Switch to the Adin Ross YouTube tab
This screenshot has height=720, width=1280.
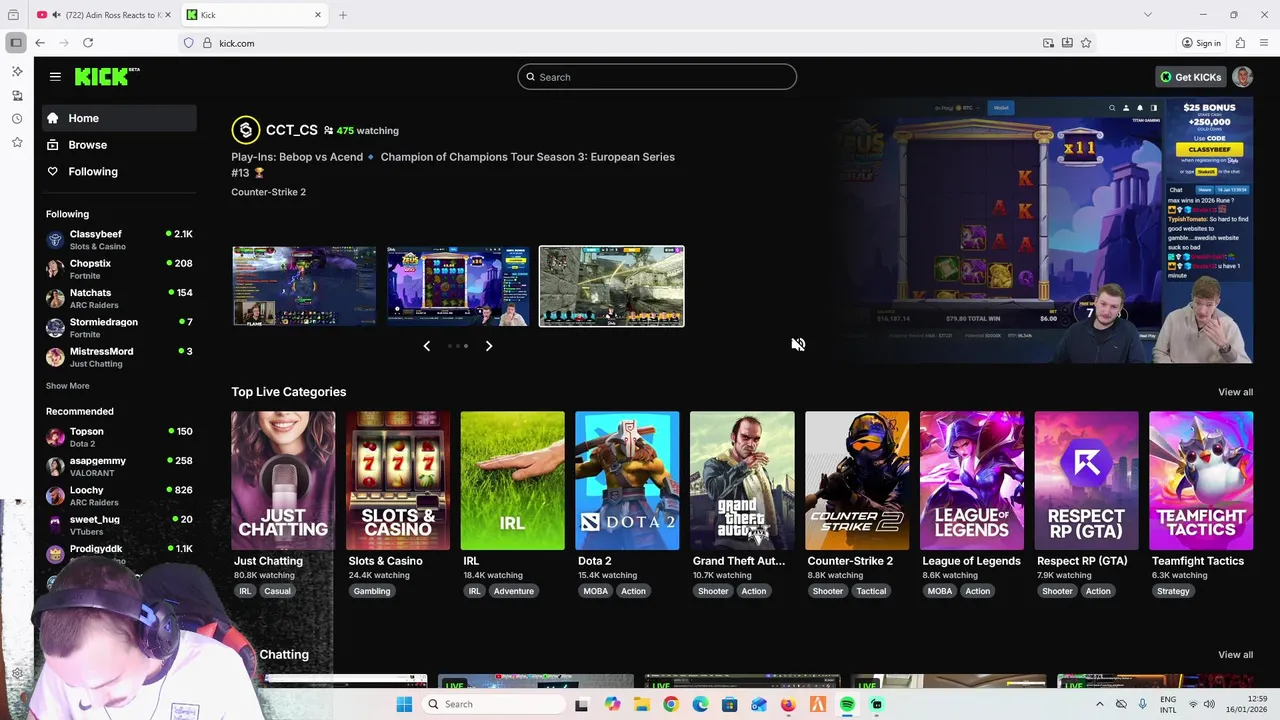(105, 15)
